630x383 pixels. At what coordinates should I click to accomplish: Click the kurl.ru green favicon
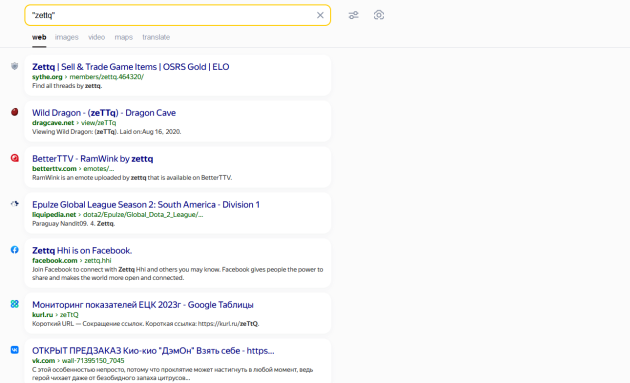coord(14,304)
